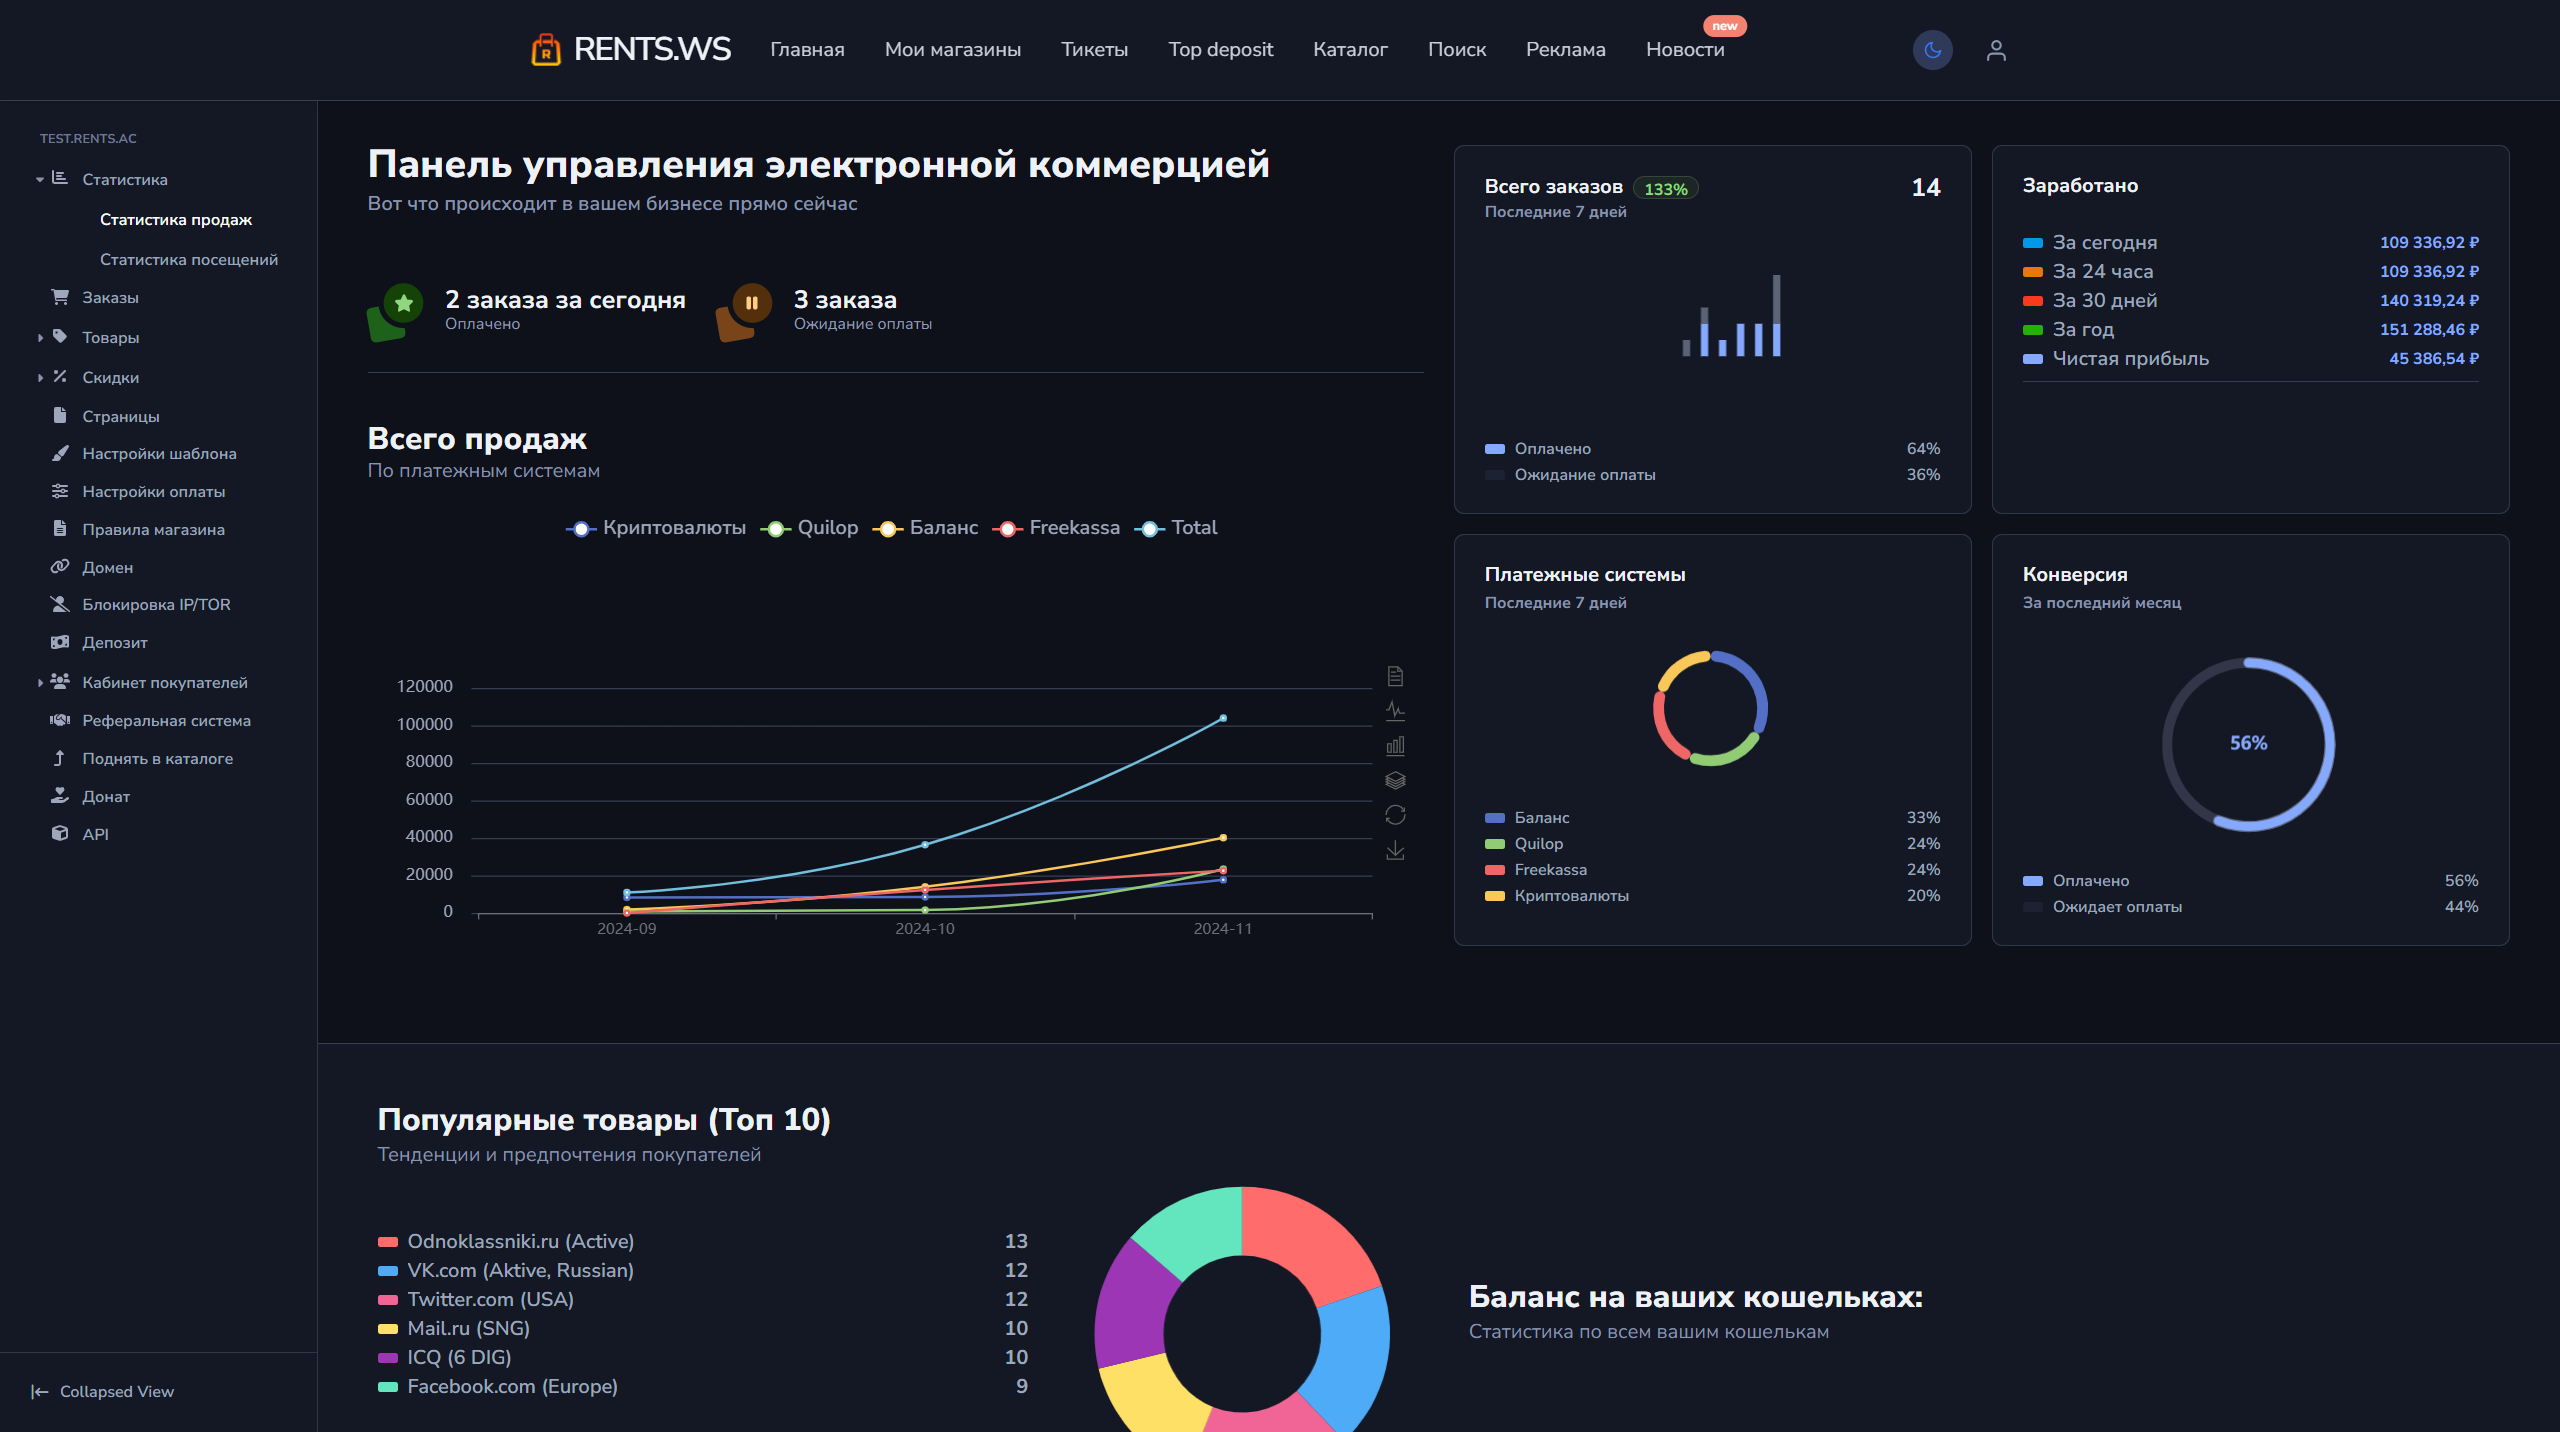Click the Кабинет покупателей users icon
The width and height of the screenshot is (2560, 1432).
click(60, 681)
